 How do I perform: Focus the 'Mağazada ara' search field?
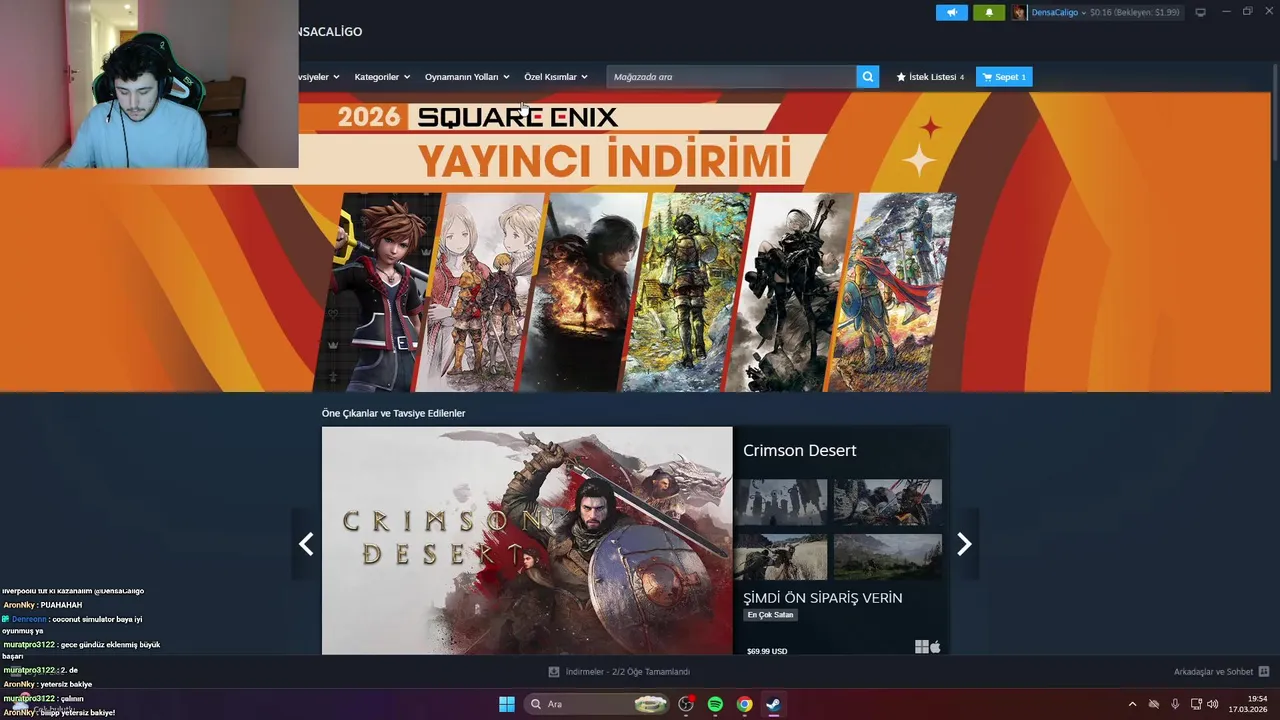[731, 77]
